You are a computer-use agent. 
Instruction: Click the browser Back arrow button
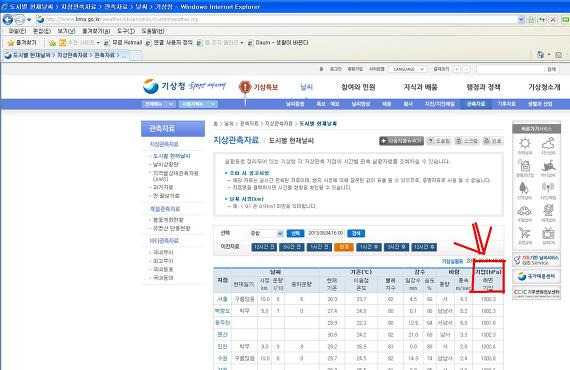pyautogui.click(x=8, y=19)
